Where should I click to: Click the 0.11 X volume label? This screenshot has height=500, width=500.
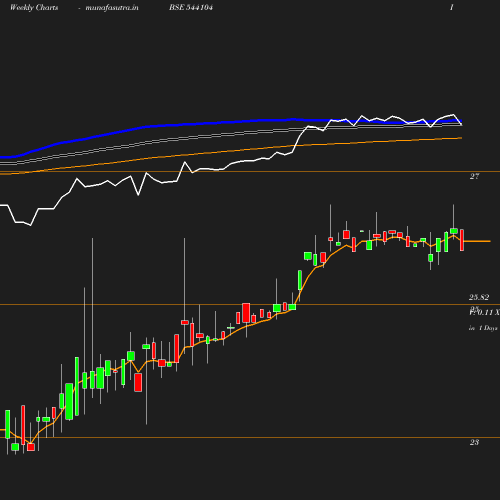point(485,312)
